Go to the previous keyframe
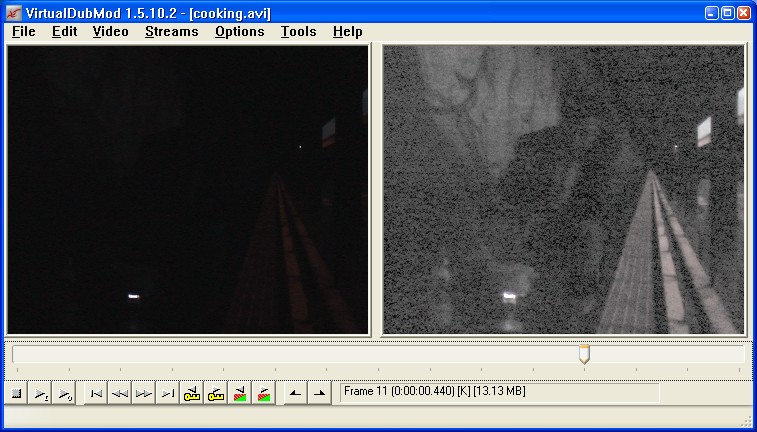 point(192,393)
